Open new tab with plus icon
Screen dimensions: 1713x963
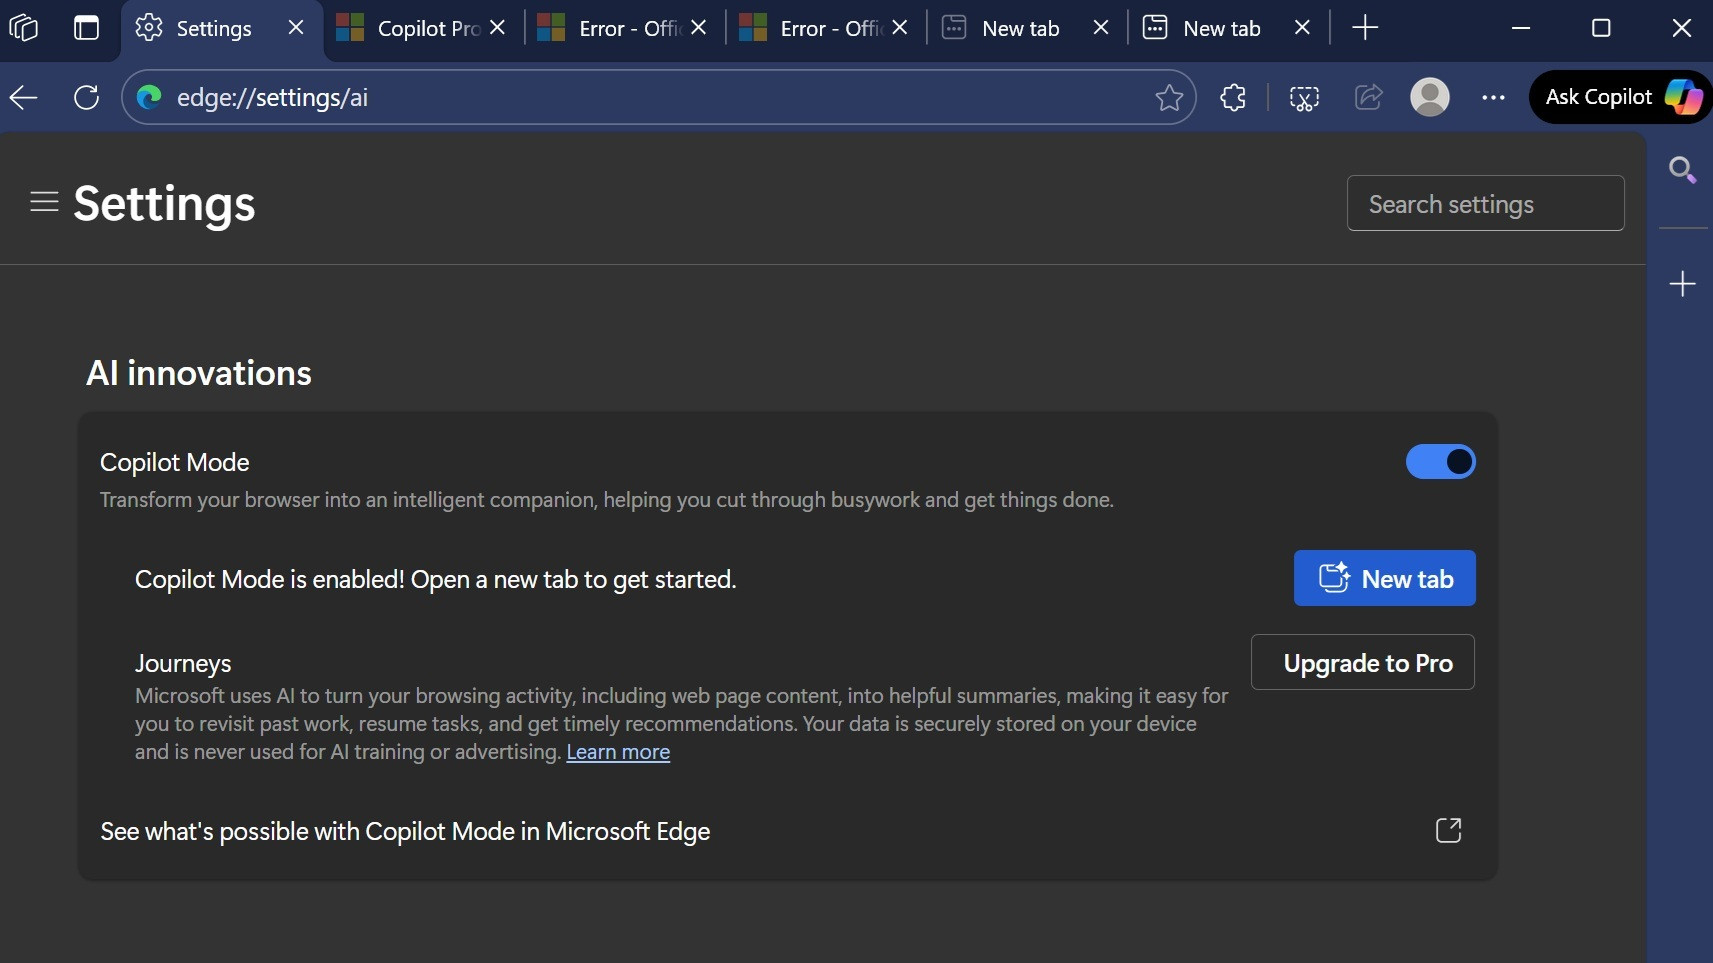(1365, 28)
